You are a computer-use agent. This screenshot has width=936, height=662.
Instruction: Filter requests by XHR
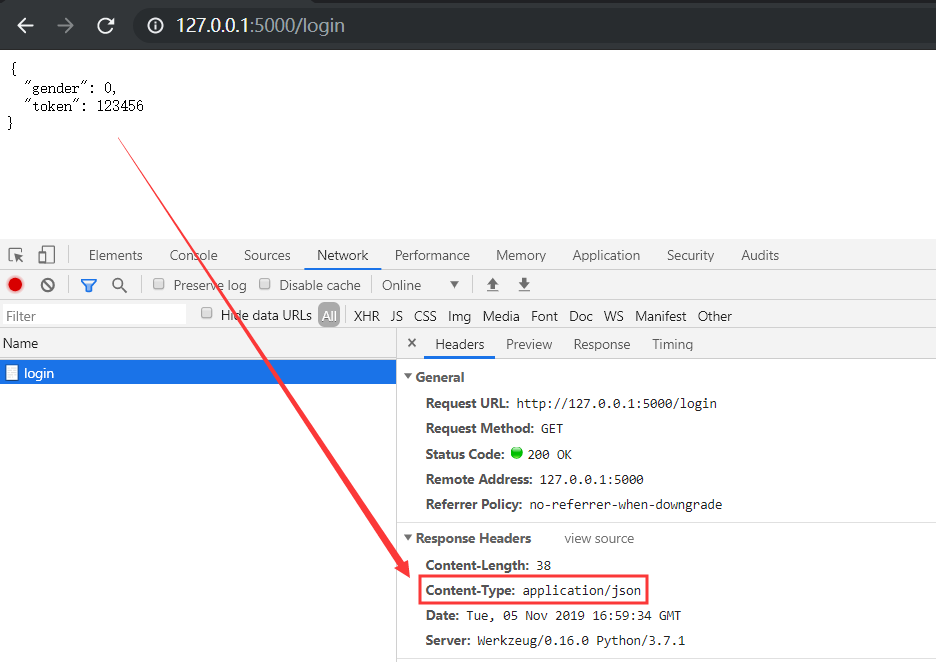coord(367,316)
